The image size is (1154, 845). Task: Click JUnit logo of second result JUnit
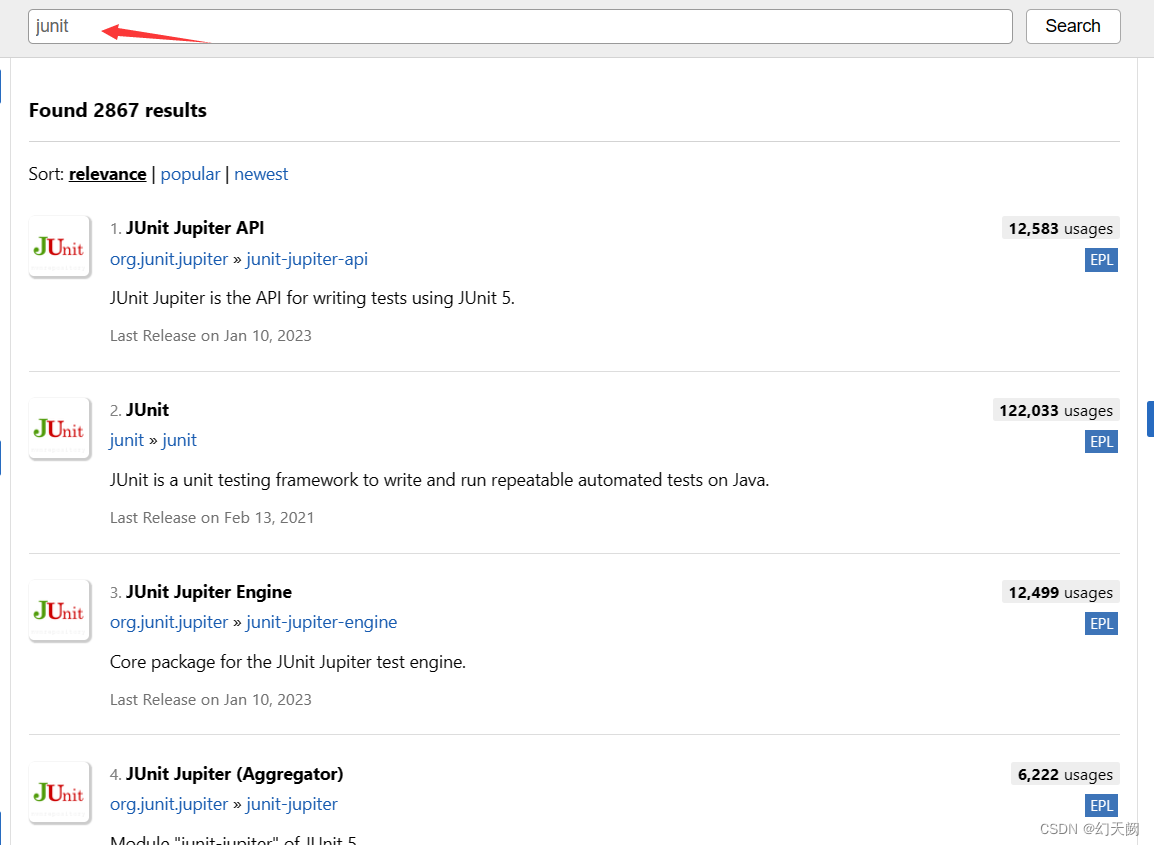[x=60, y=428]
